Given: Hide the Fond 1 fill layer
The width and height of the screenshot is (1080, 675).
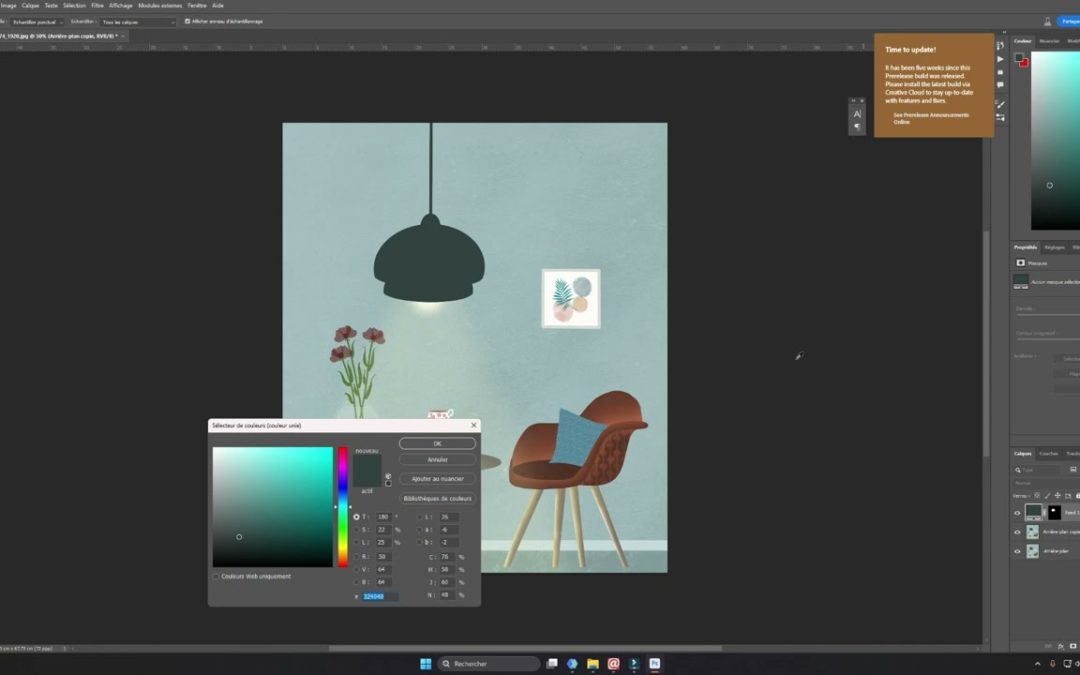Looking at the screenshot, I should tap(1017, 513).
